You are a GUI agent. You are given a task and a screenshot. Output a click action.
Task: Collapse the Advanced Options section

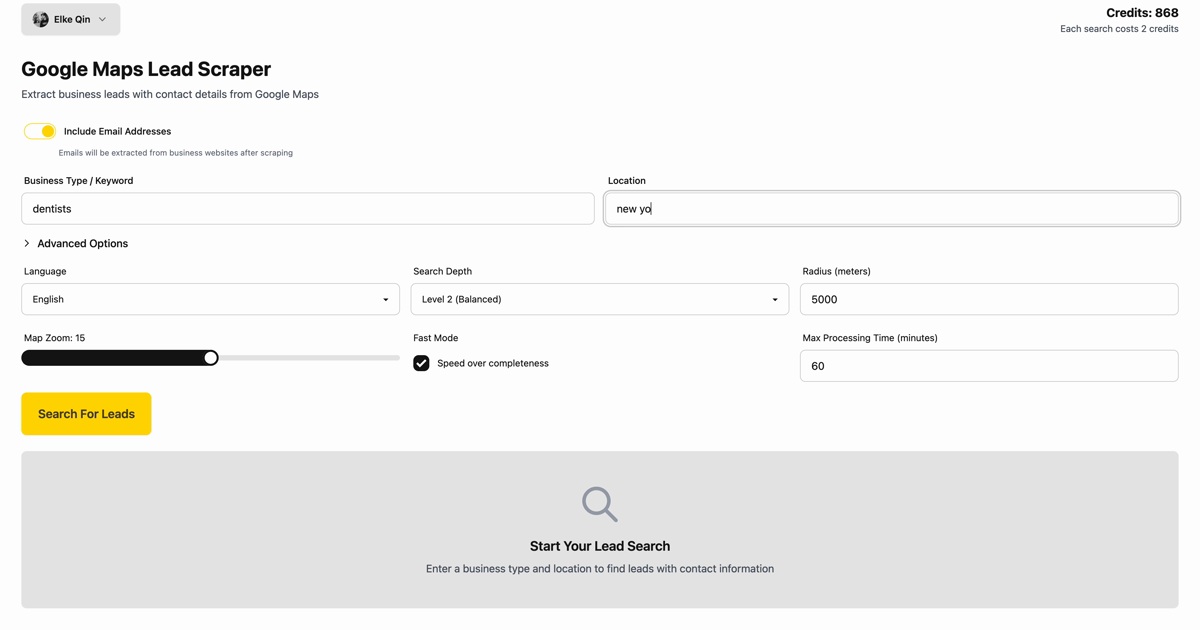coord(76,243)
